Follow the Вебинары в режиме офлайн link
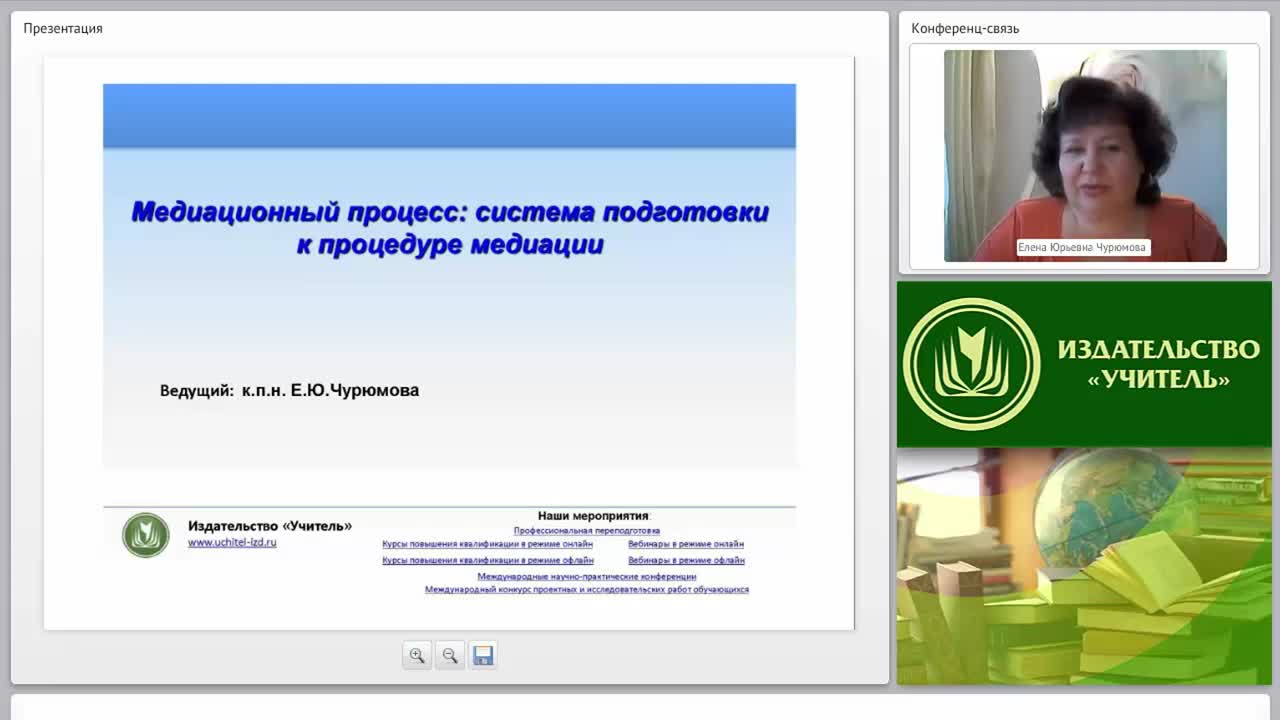Screen dimensions: 1280x720 [686, 560]
